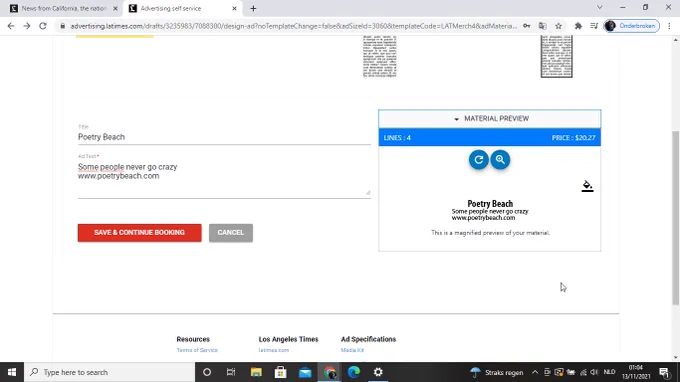Switch to News from California tab

[x=64, y=9]
